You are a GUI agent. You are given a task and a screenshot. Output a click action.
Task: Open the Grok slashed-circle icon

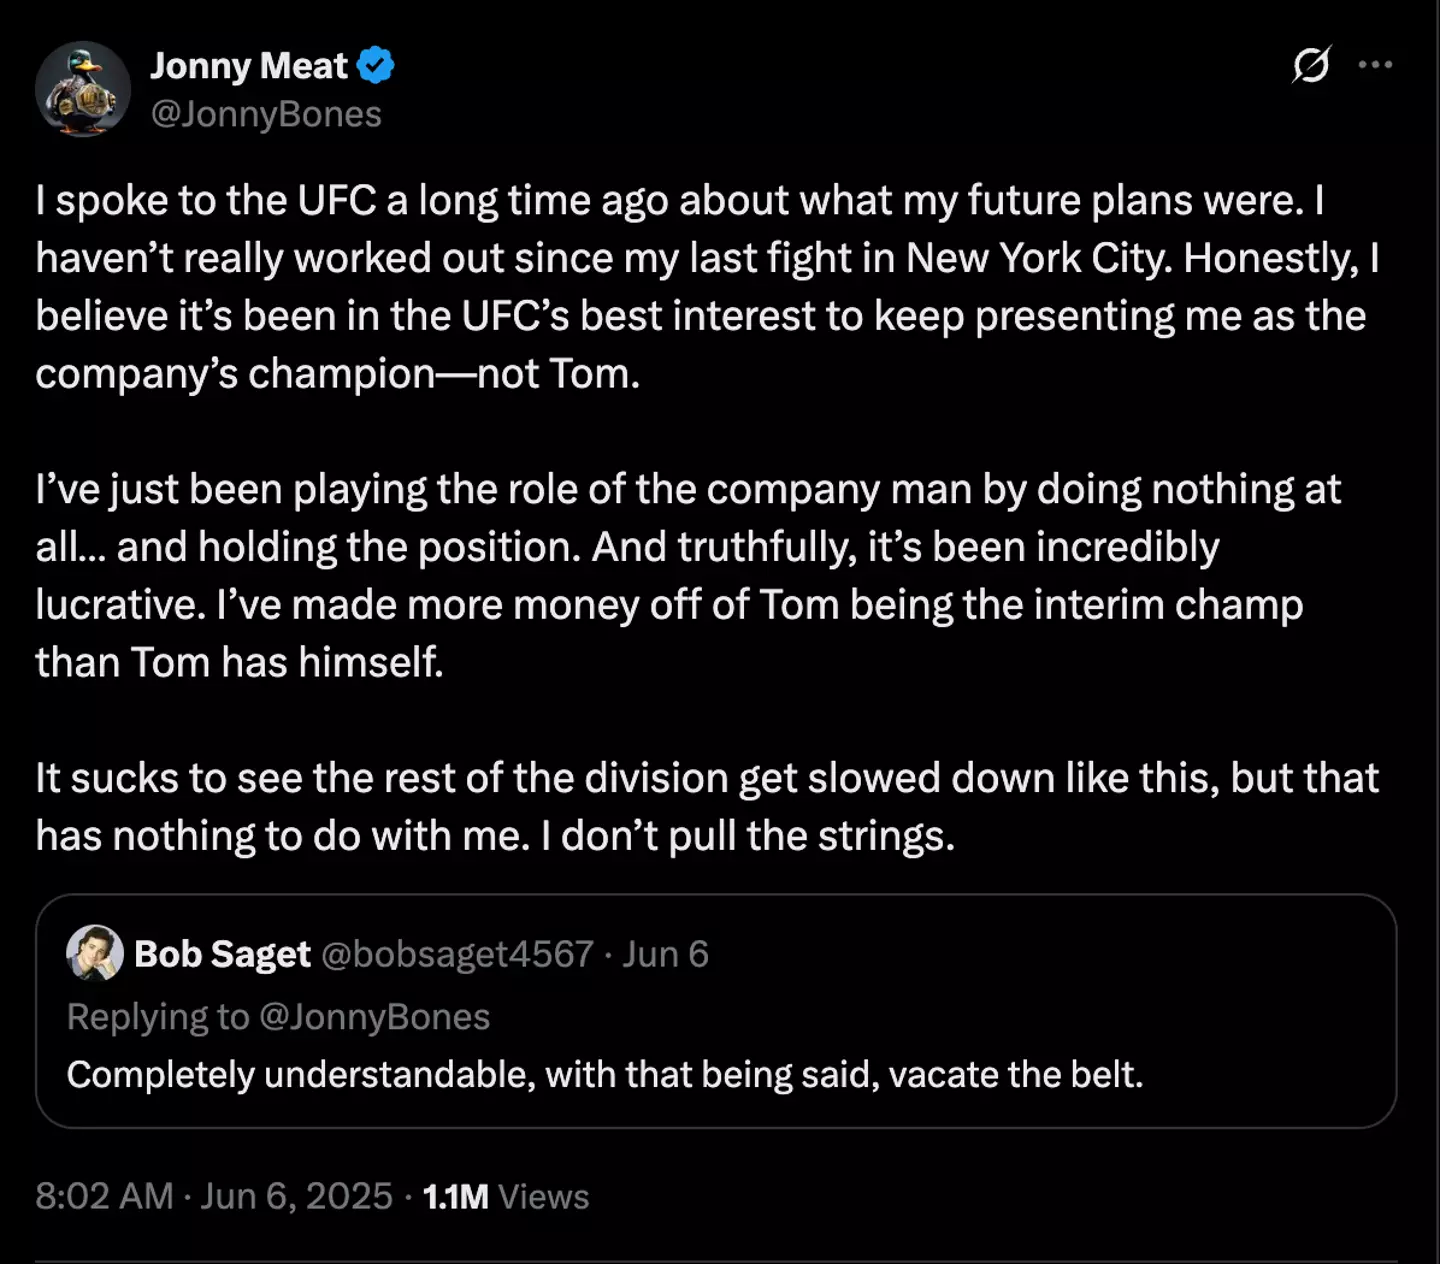tap(1310, 65)
